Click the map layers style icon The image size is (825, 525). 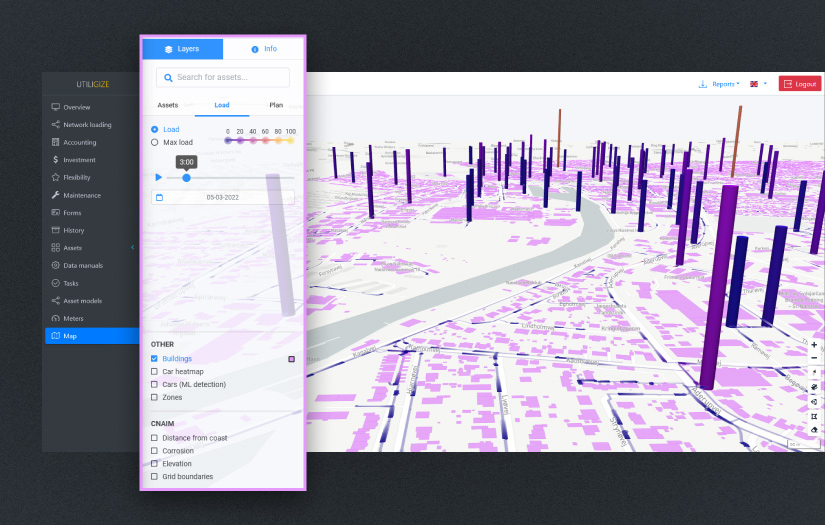814,387
